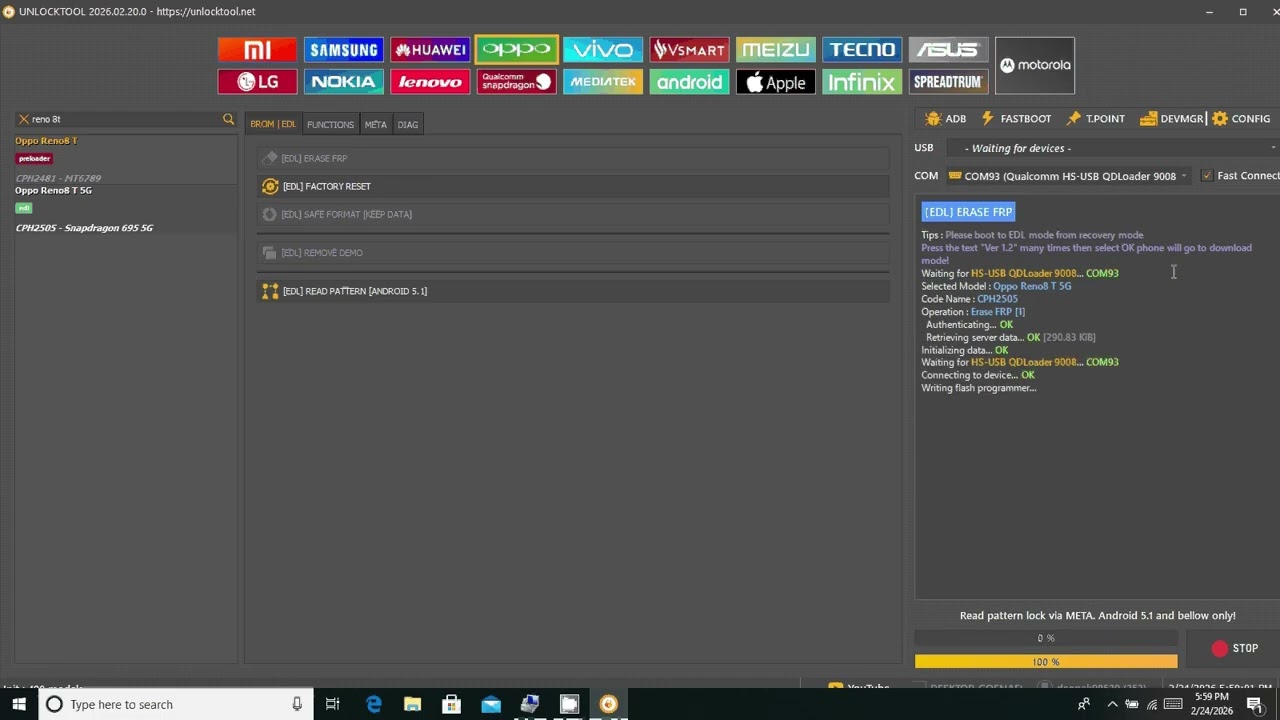Viewport: 1280px width, 720px height.
Task: Click the [EDL] REMOVE DEMO button
Action: [x=572, y=253]
